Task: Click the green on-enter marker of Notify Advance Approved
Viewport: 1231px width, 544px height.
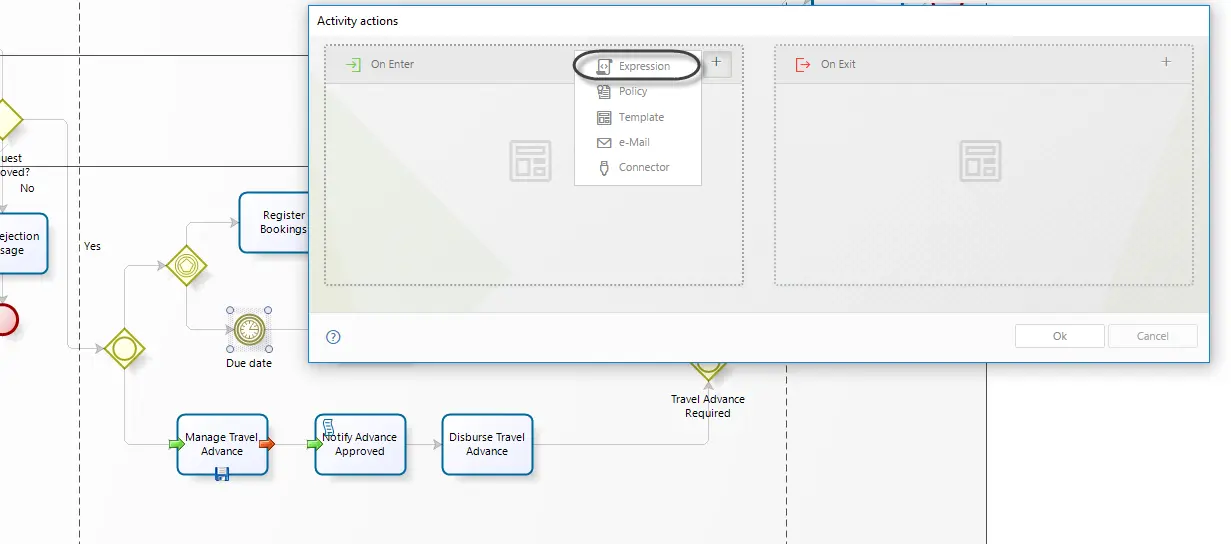Action: [315, 444]
